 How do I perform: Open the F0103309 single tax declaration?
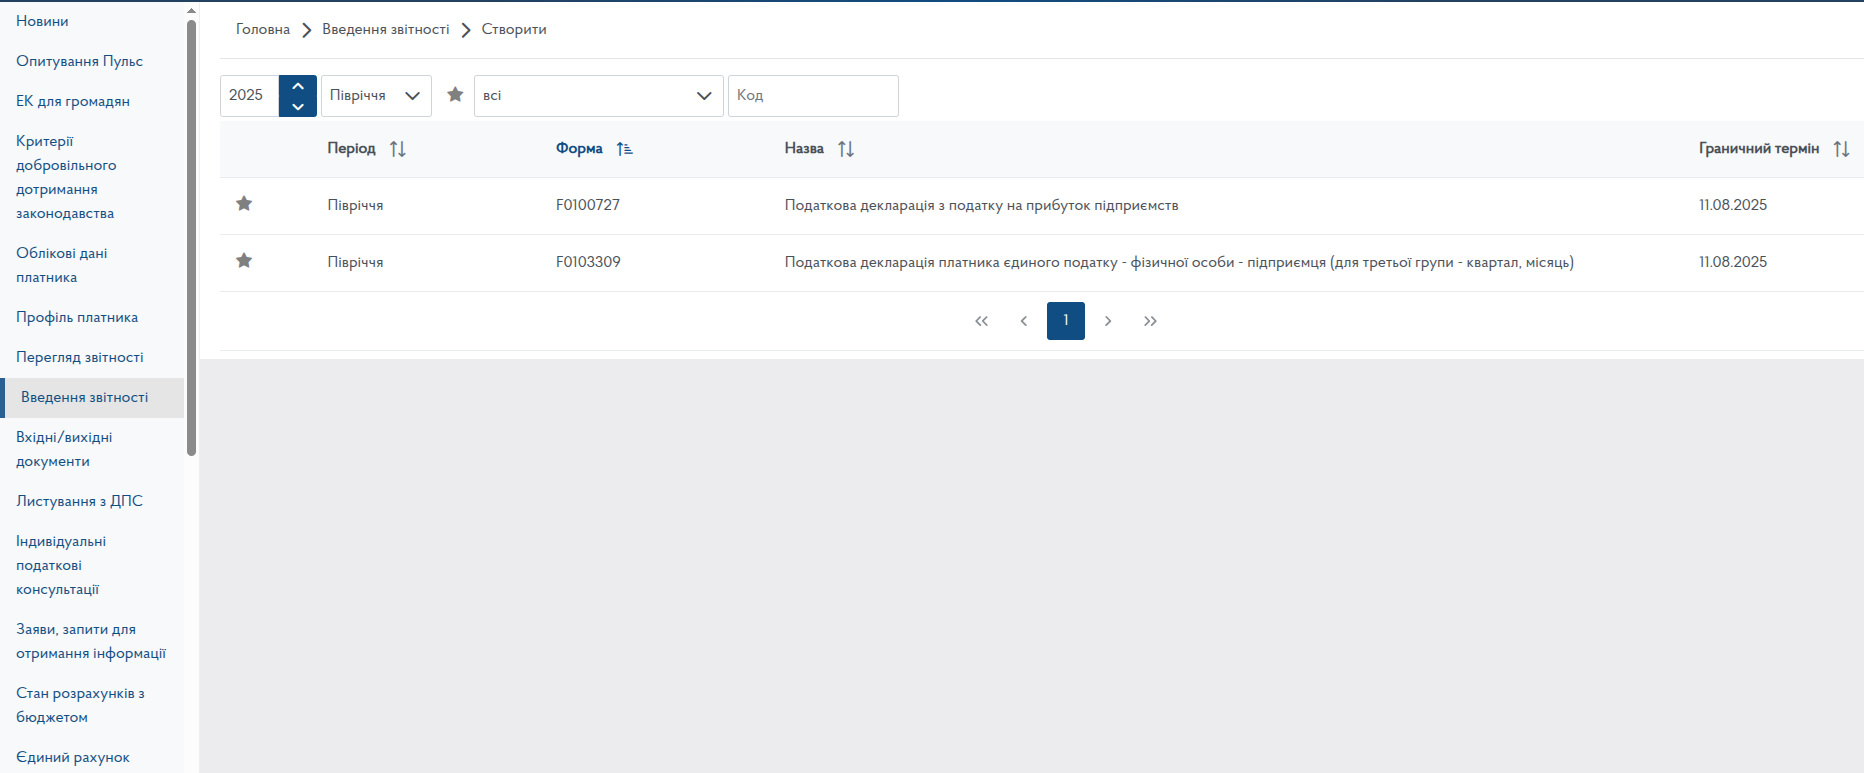(x=1178, y=262)
